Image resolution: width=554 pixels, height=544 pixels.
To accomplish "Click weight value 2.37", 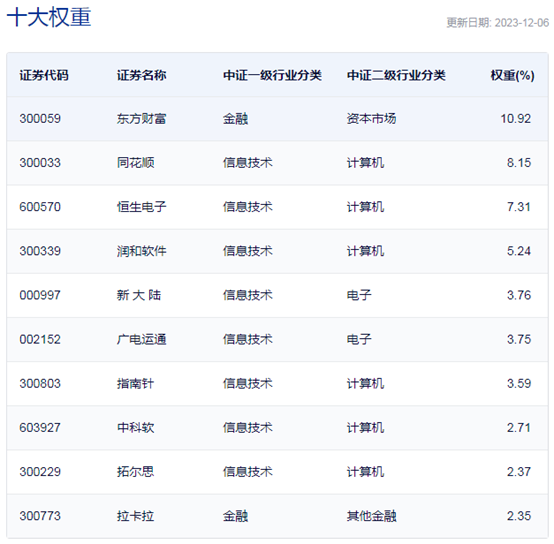I will point(519,472).
